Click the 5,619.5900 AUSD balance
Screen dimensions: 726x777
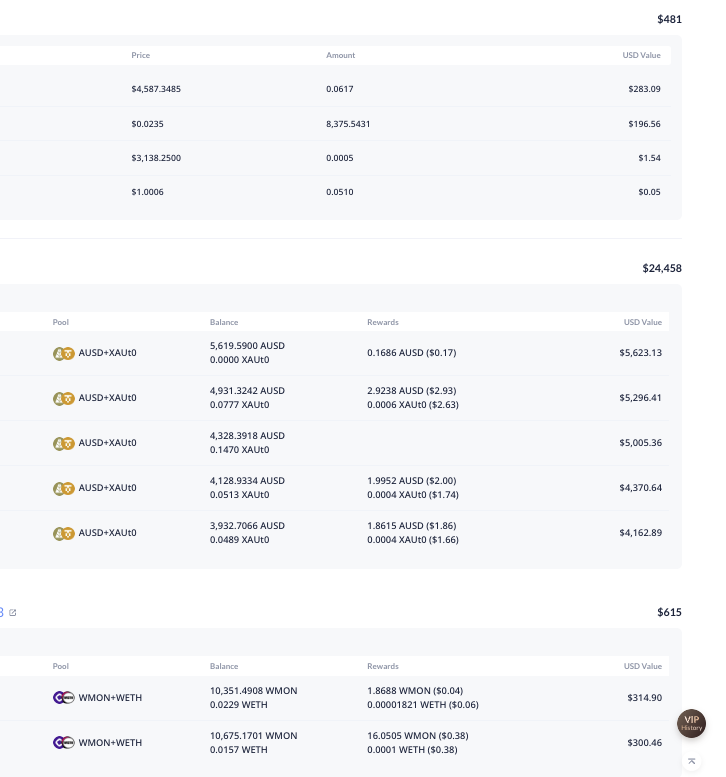pyautogui.click(x=247, y=346)
